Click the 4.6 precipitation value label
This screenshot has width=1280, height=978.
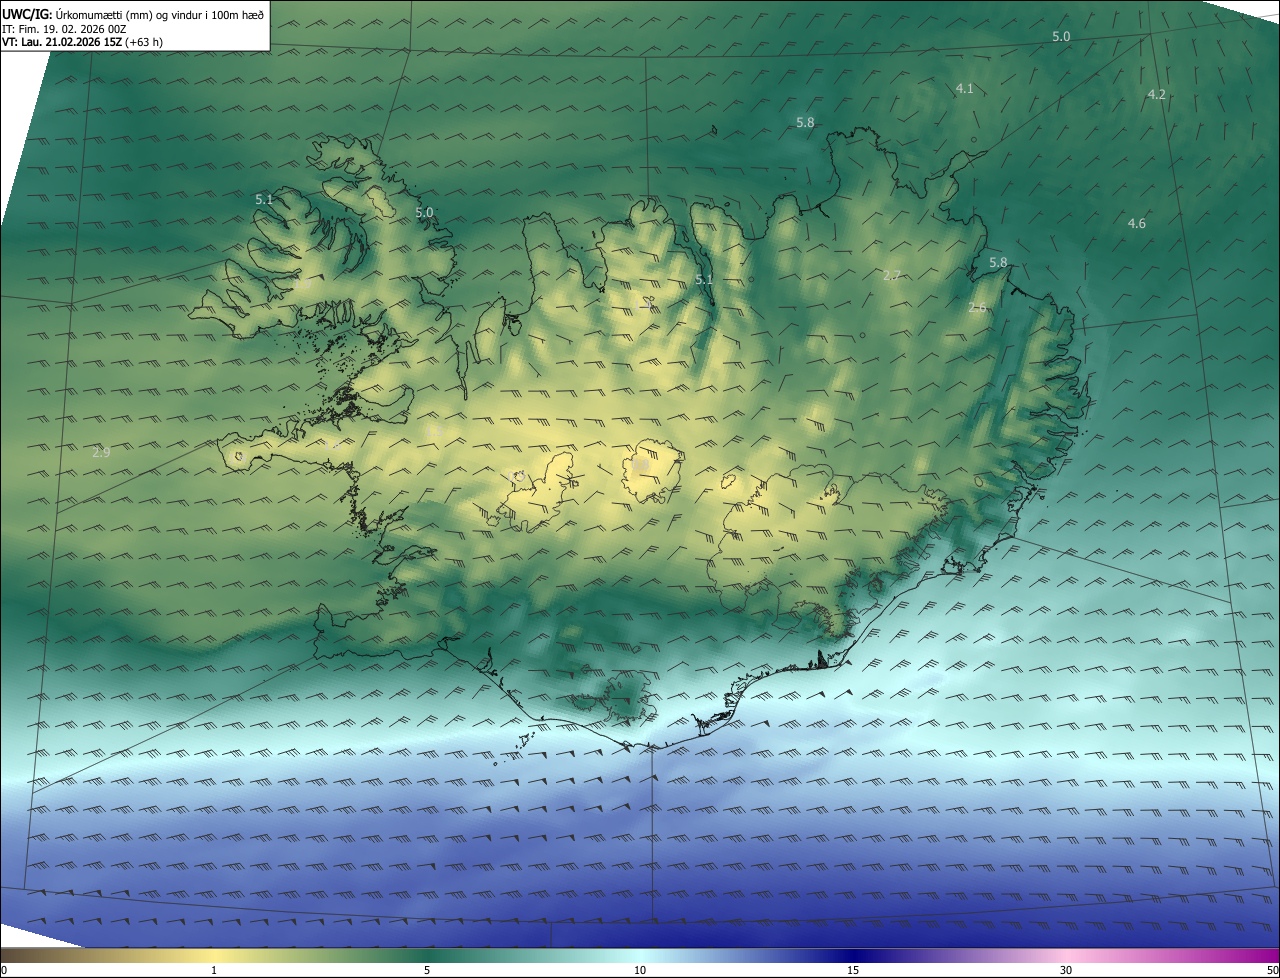1136,224
